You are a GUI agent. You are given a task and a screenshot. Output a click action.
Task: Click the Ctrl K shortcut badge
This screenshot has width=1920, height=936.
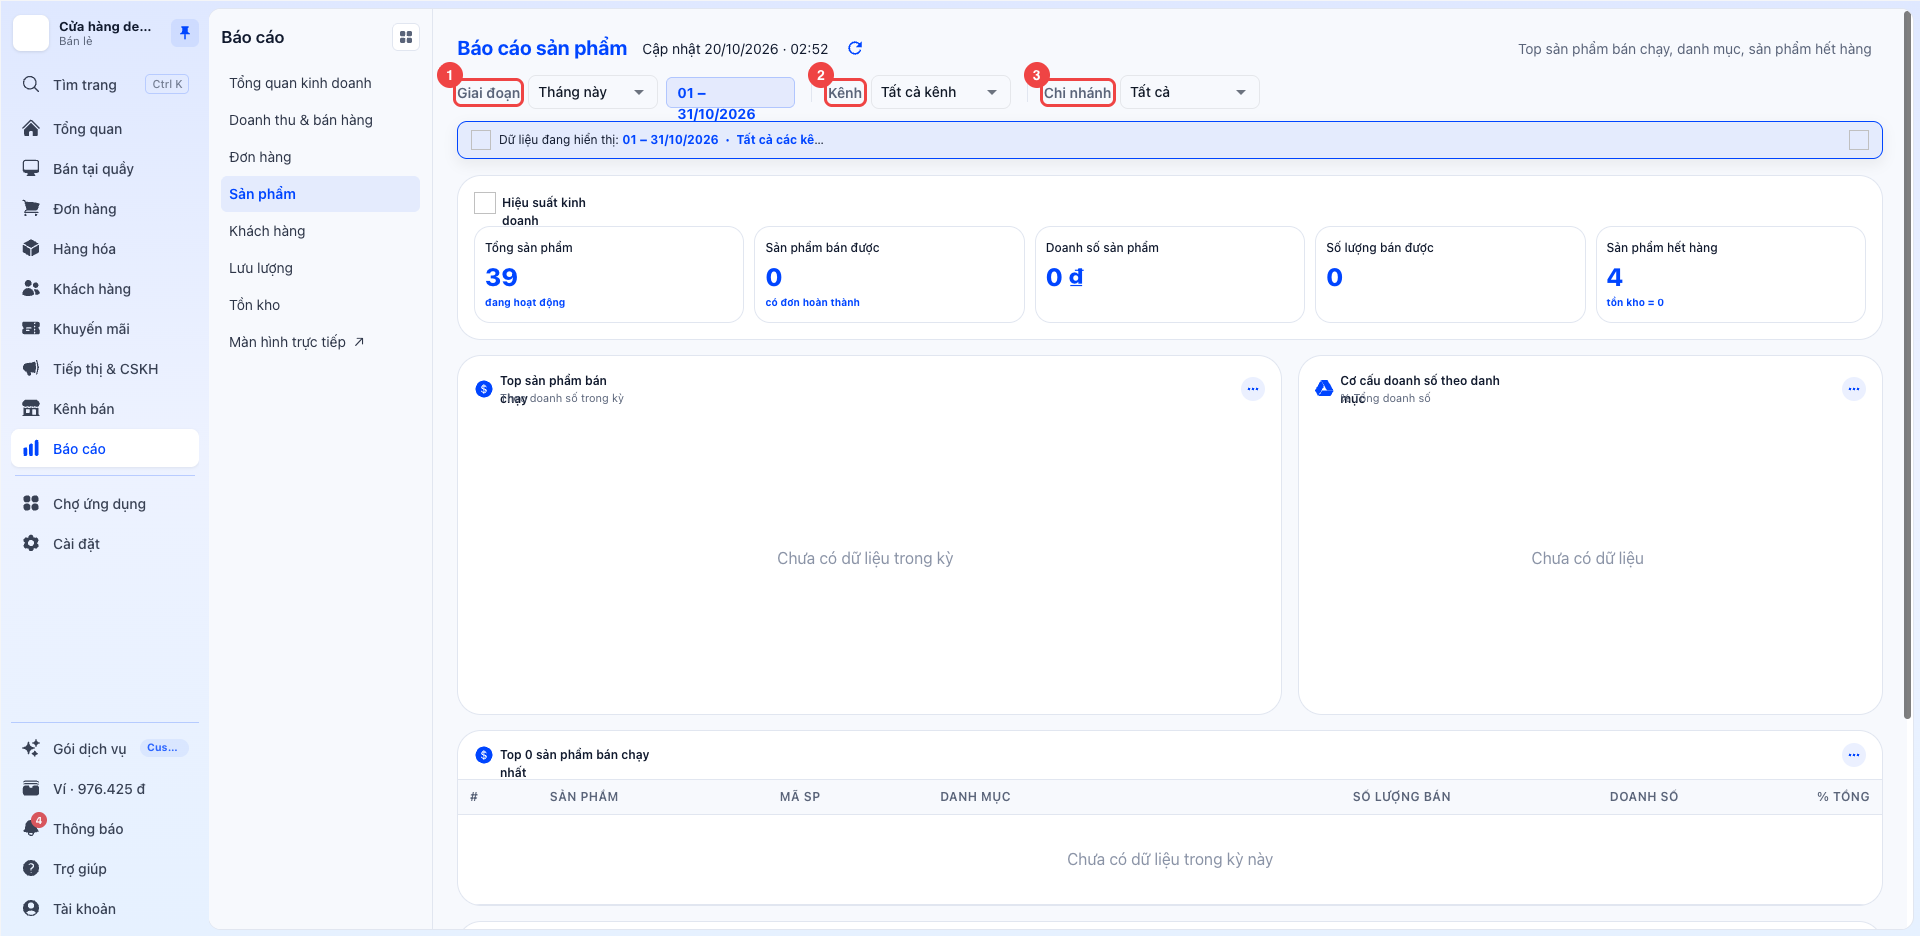click(x=167, y=84)
